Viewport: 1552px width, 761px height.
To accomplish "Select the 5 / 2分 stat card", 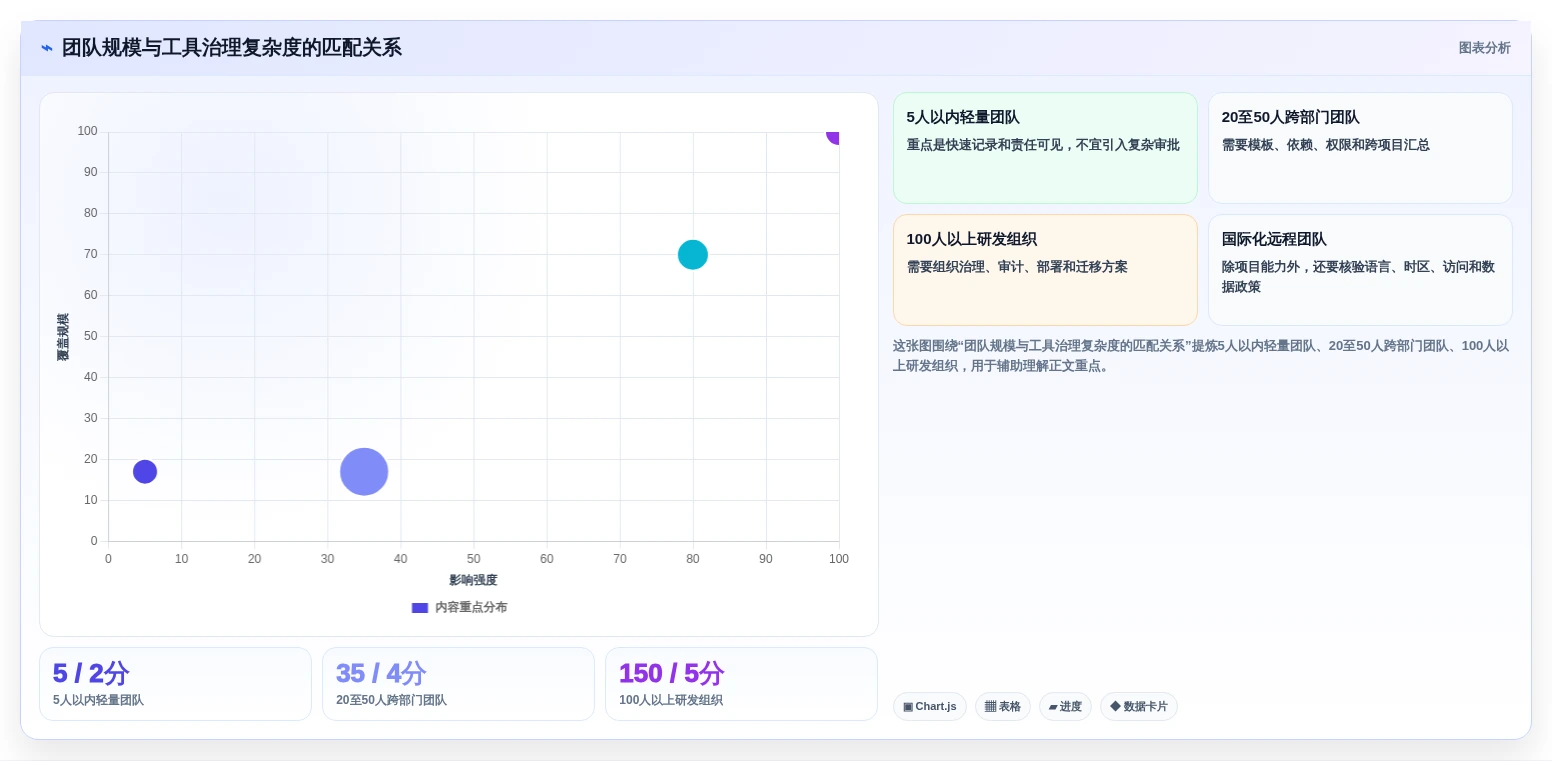I will point(175,684).
